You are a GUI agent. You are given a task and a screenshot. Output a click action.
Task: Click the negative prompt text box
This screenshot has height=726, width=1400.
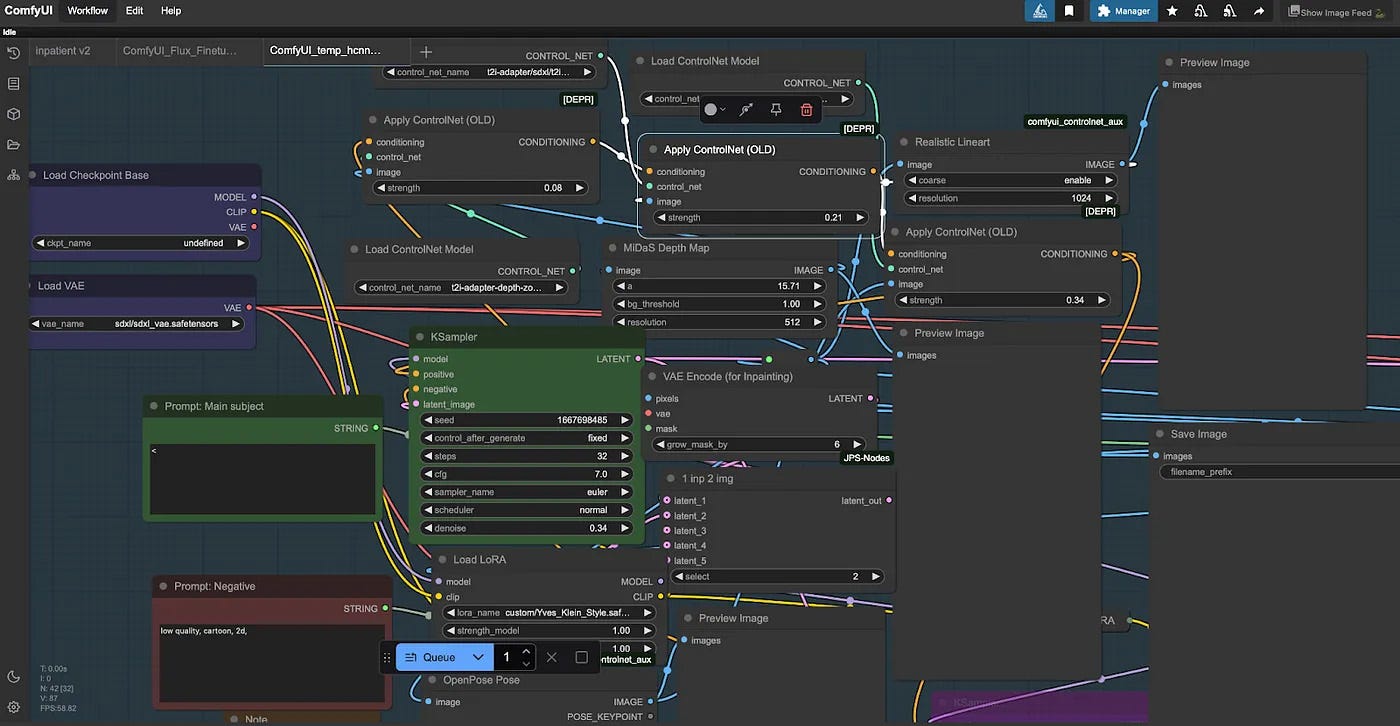[x=271, y=662]
